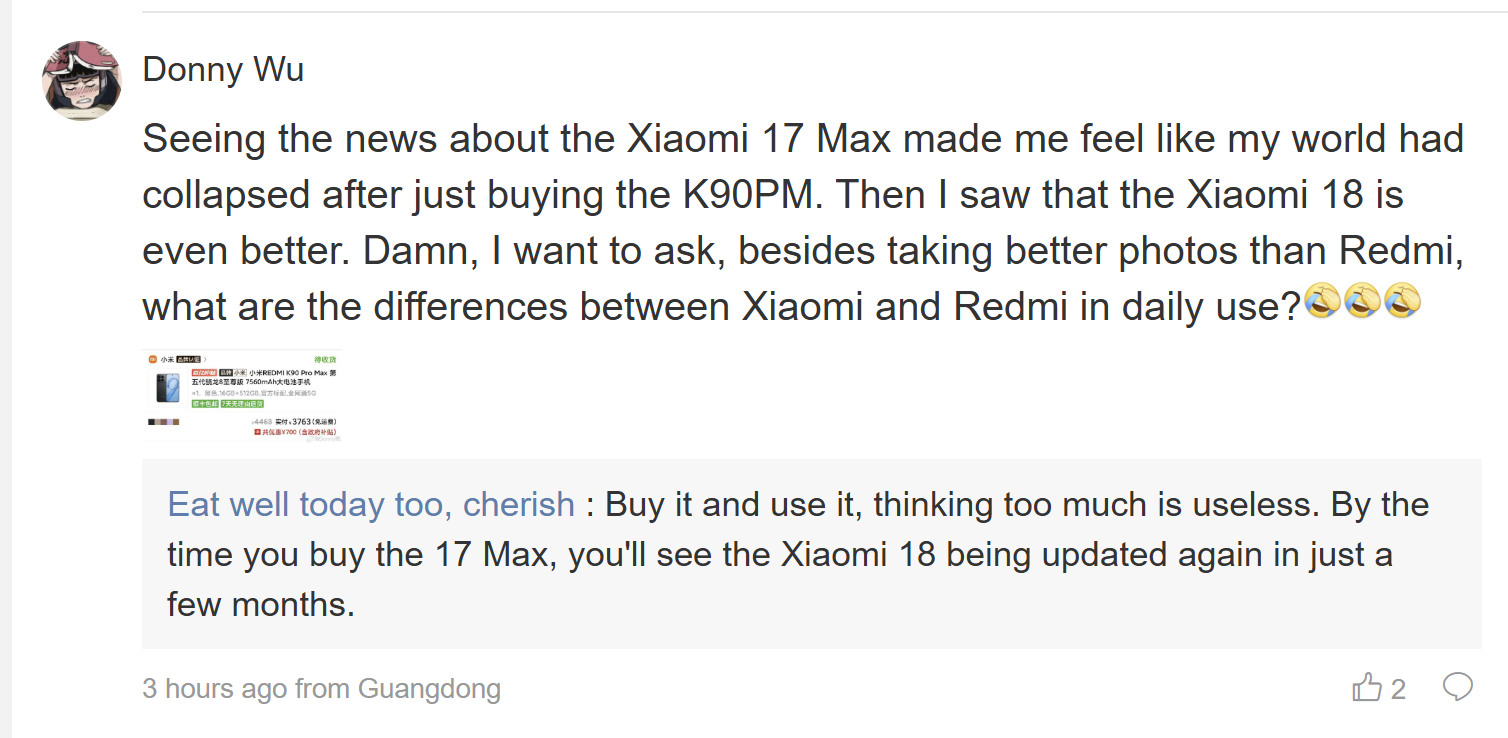Open "Eat well today too, cherish" user profile

coord(370,504)
